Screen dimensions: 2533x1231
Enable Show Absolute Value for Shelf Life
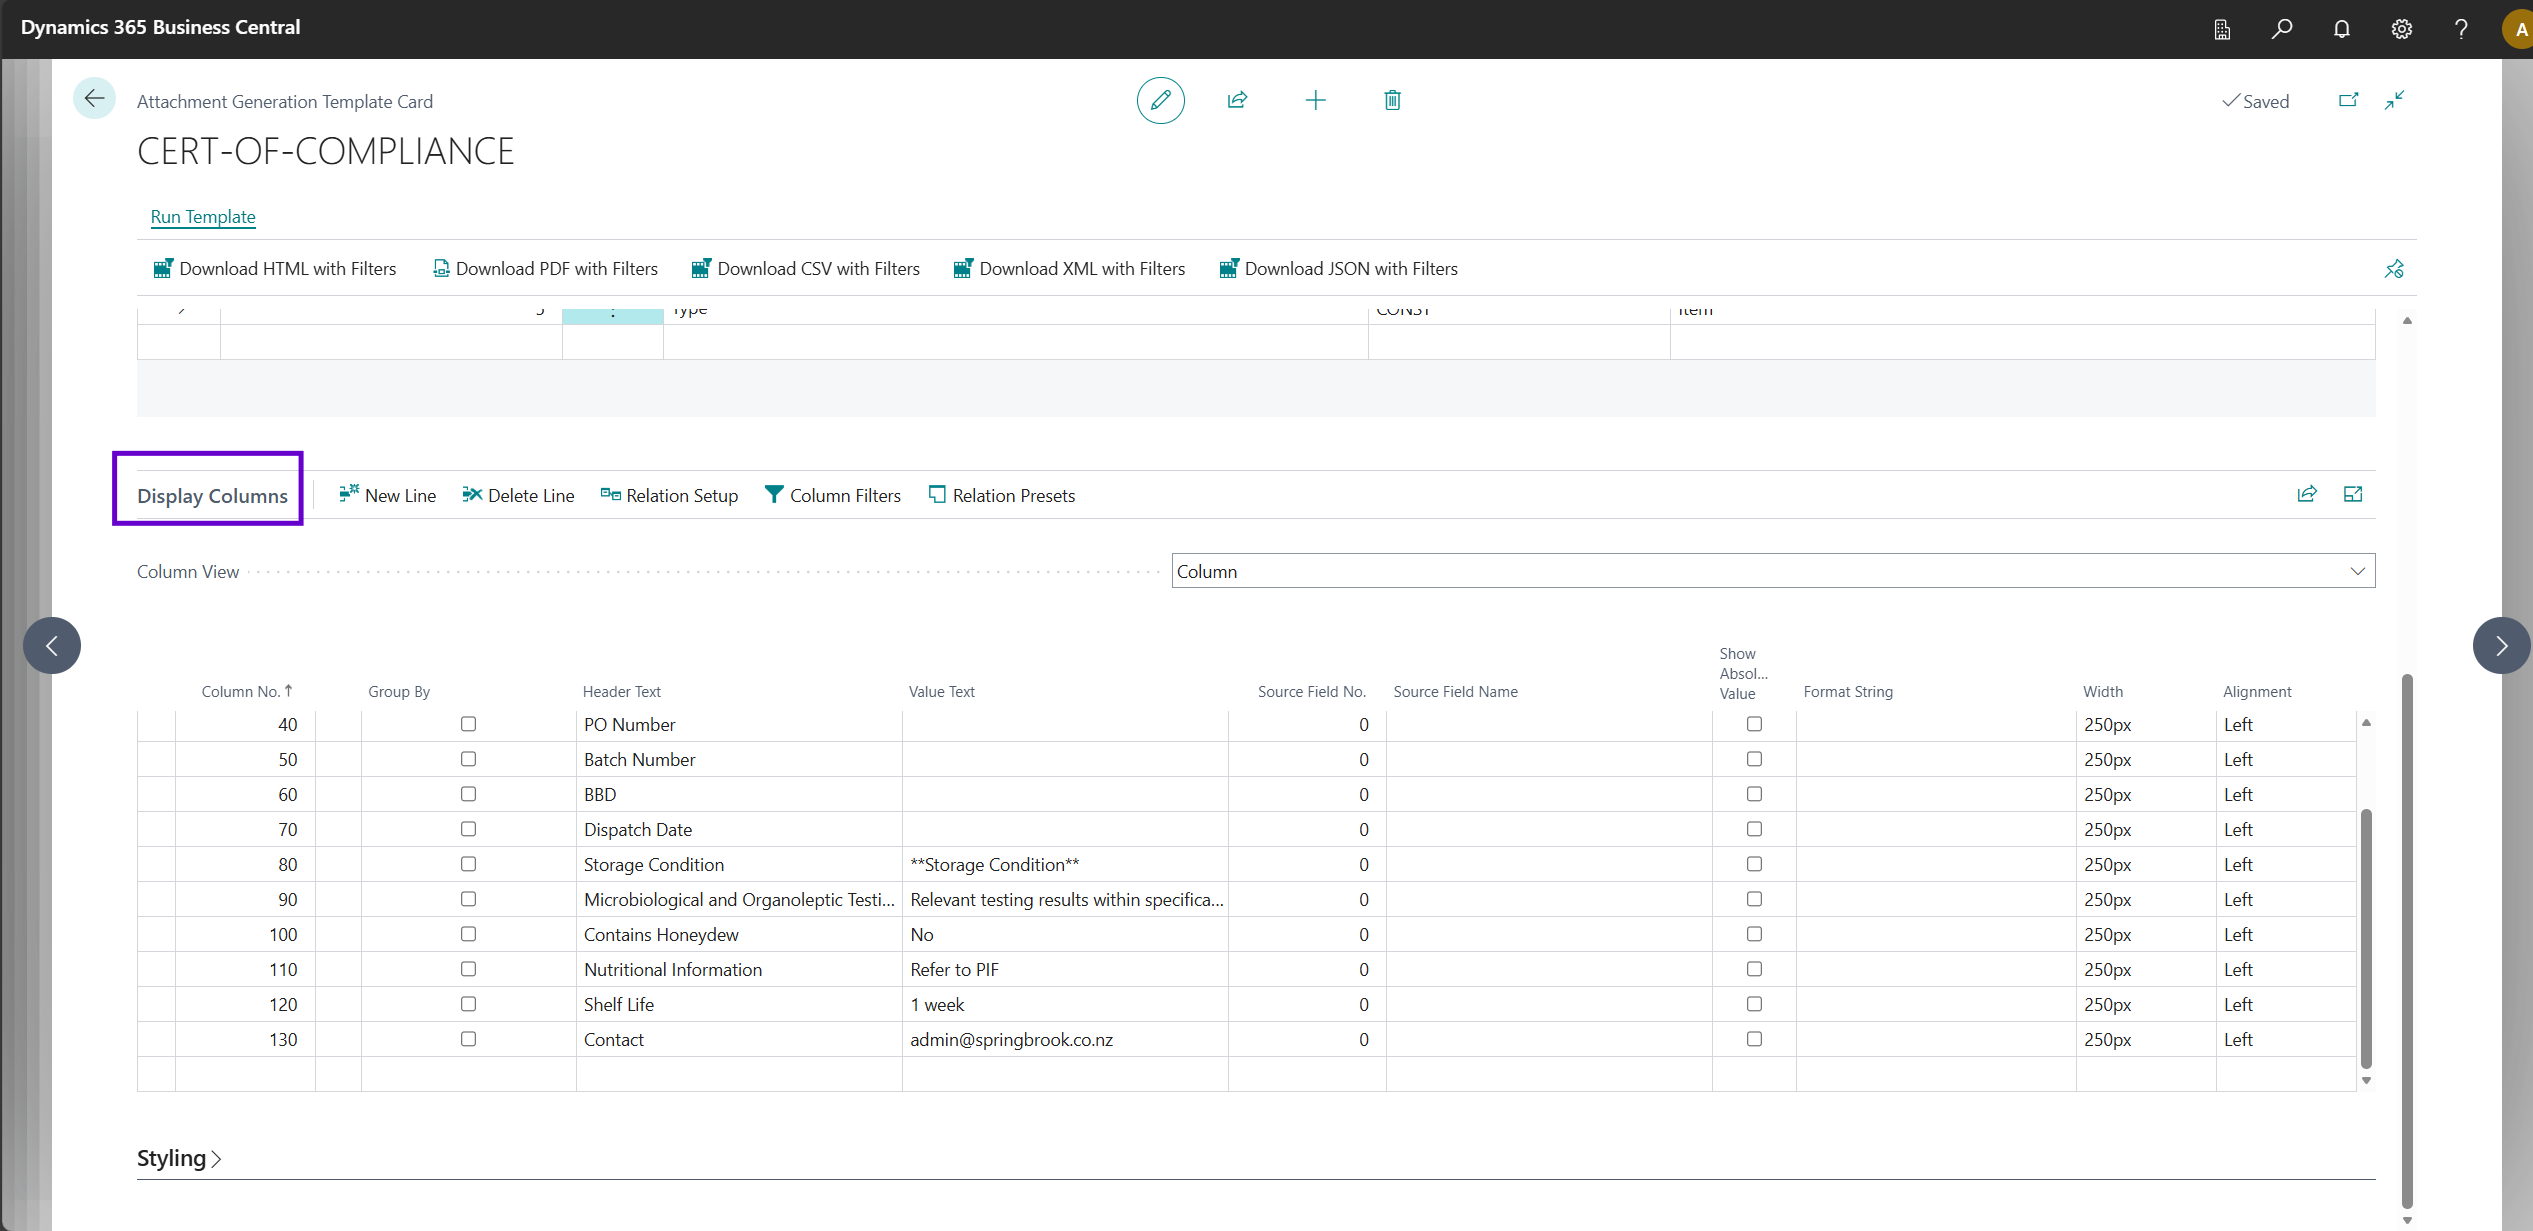coord(1754,1004)
